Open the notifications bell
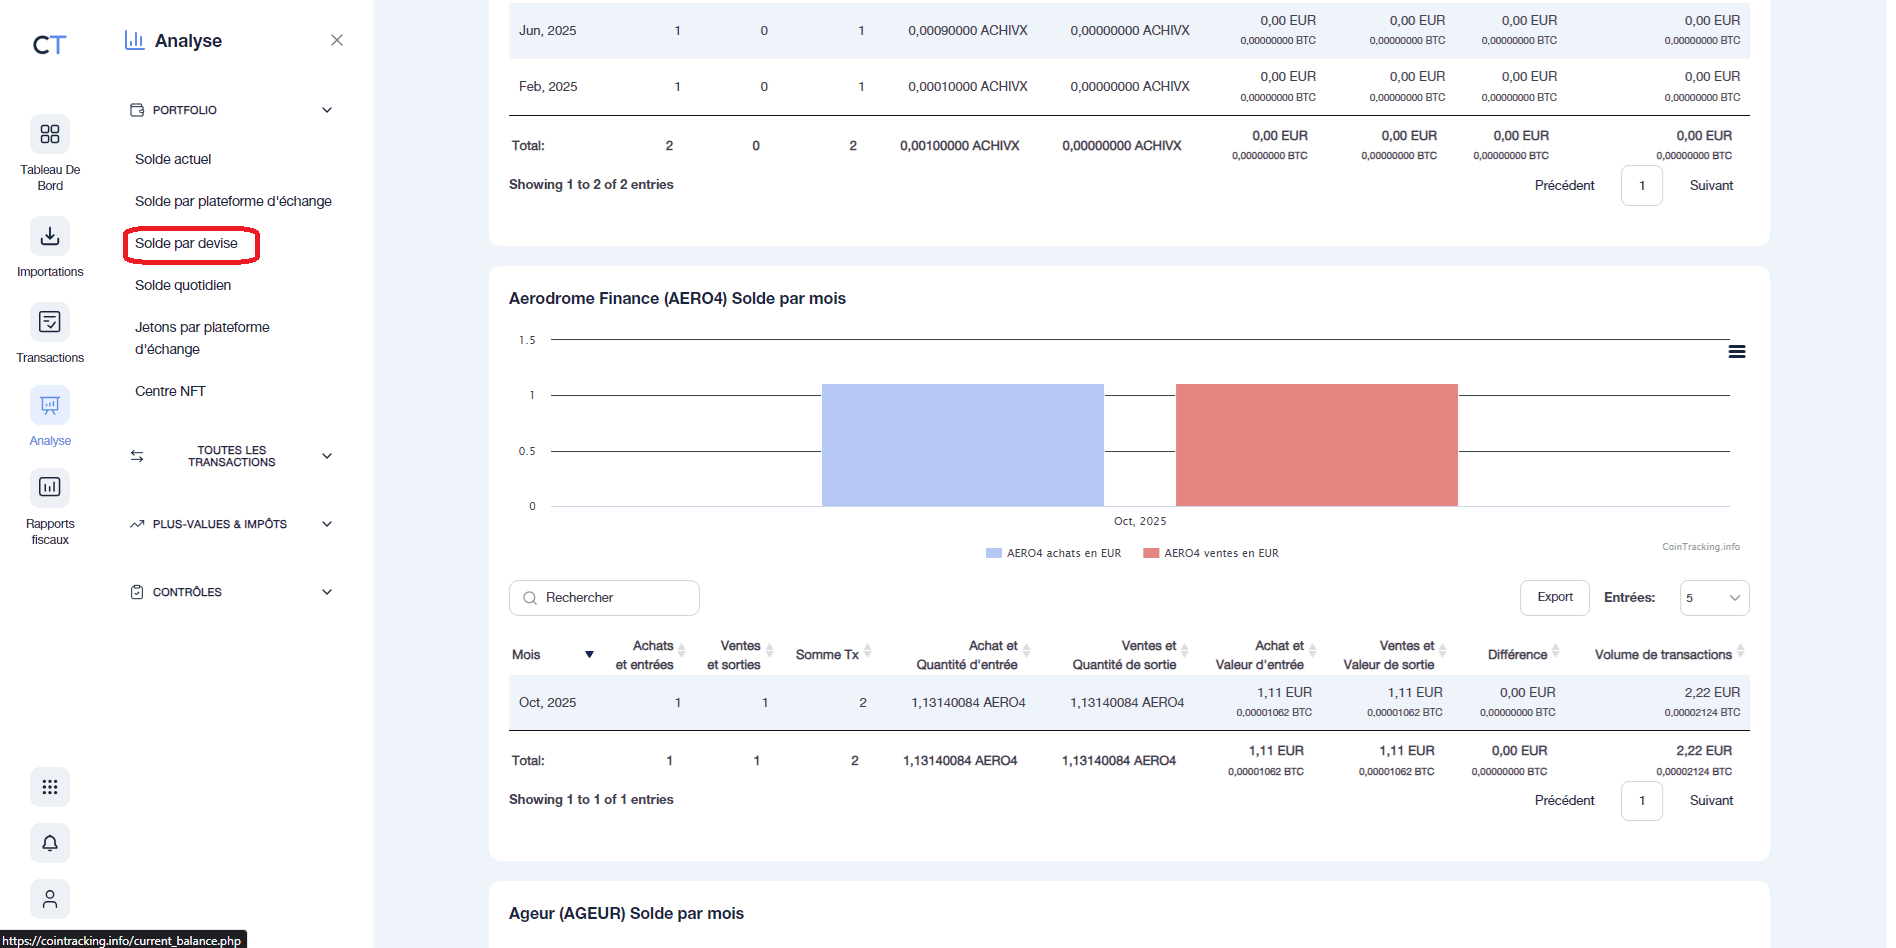Viewport: 1896px width, 948px height. 50,843
